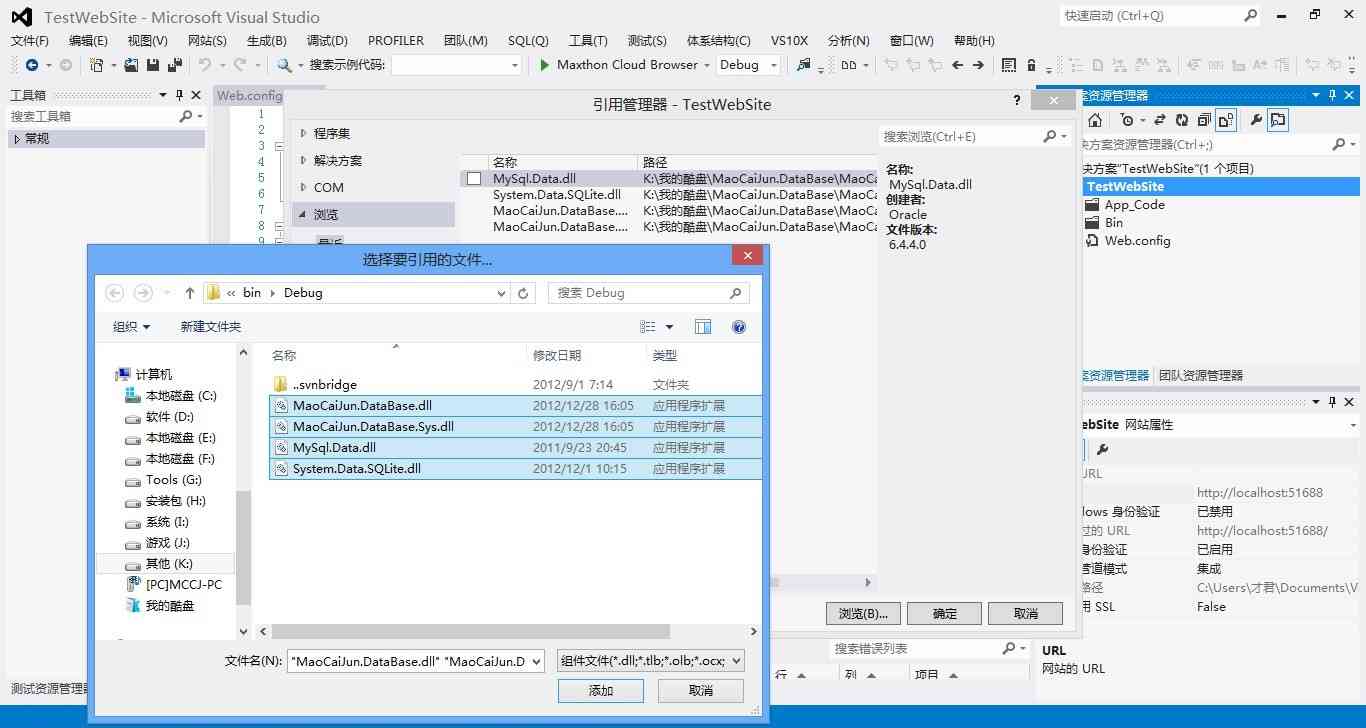Expand the 解决方案 category in Reference Manager

(304, 160)
